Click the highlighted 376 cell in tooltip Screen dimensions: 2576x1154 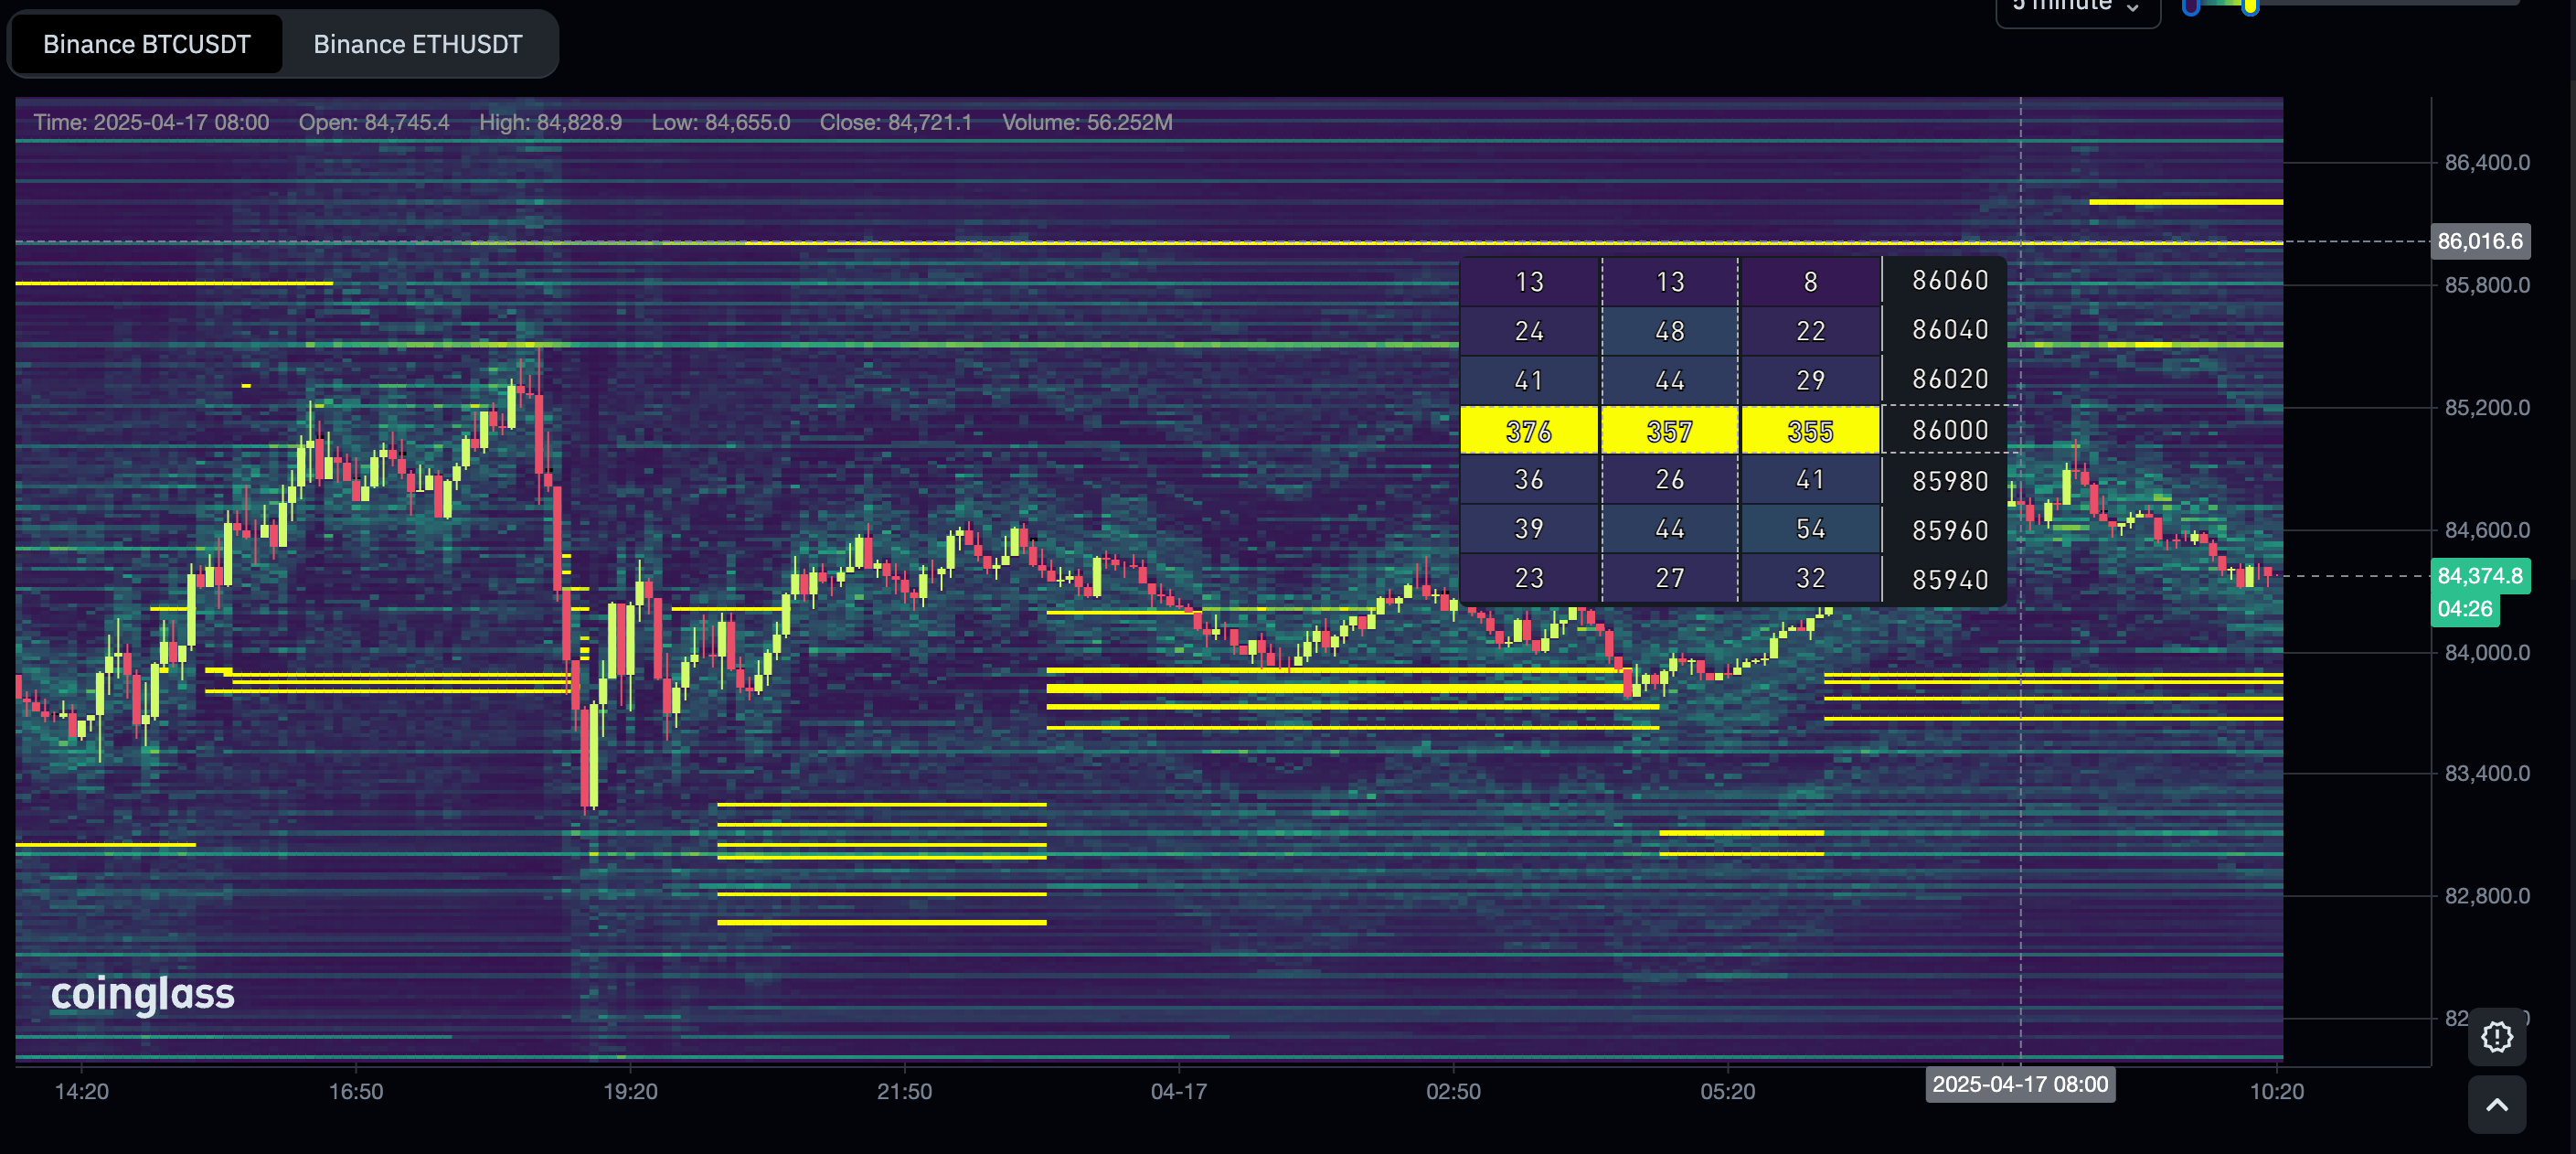[x=1528, y=431]
